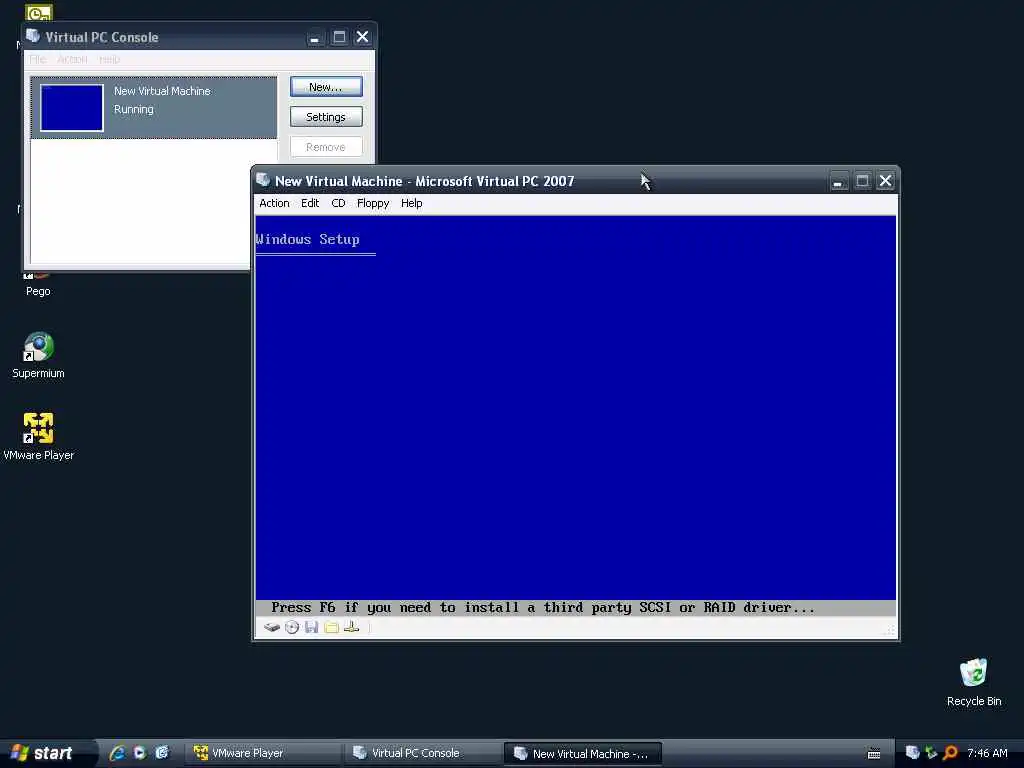Open the Help menu in the VM window

click(411, 203)
